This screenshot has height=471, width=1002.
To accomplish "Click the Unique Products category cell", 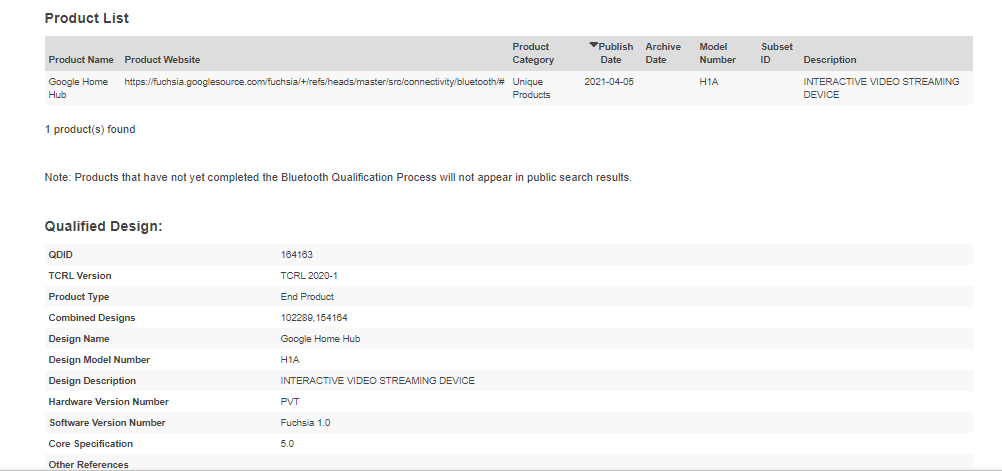I will 531,88.
